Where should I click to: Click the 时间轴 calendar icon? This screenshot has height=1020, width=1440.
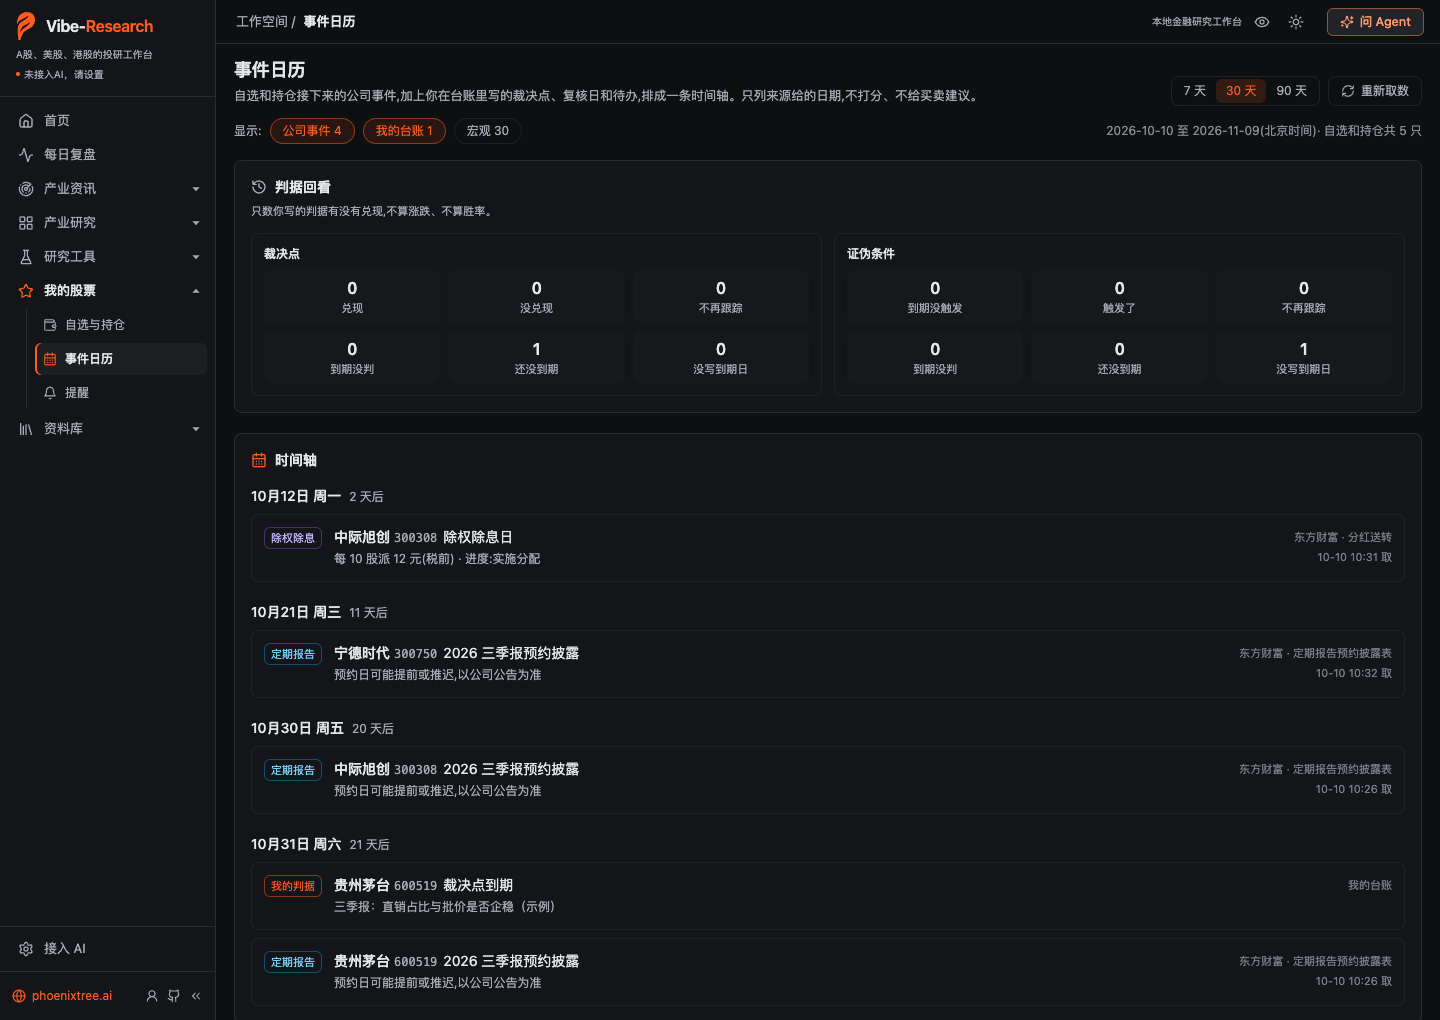[259, 460]
